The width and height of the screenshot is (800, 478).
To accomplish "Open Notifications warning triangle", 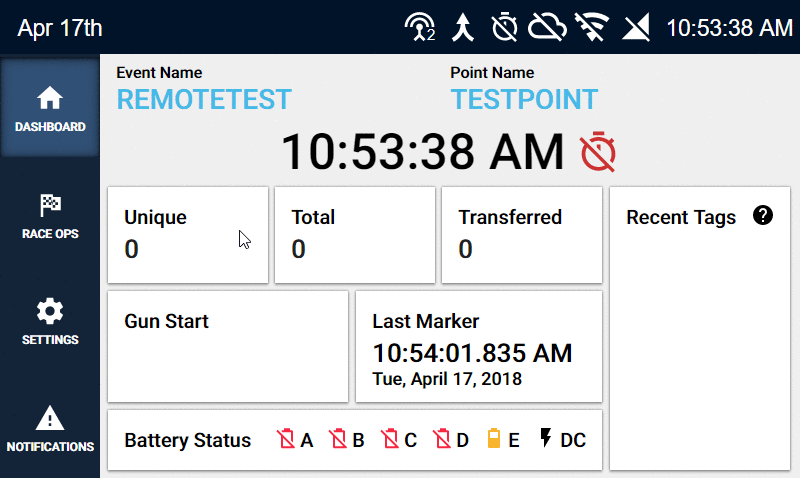I will [x=49, y=418].
